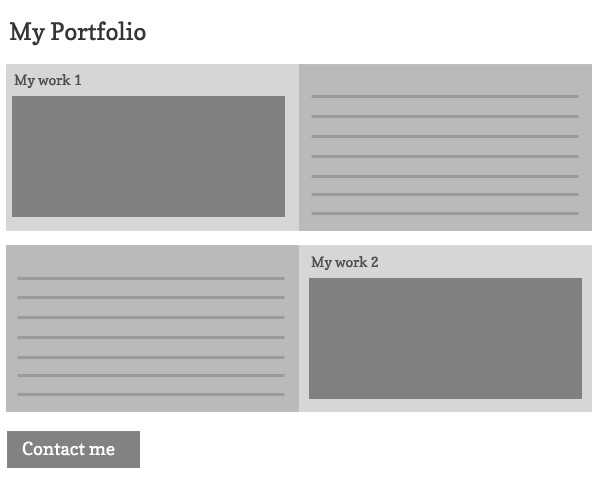Select the "My work 1" title

48,80
